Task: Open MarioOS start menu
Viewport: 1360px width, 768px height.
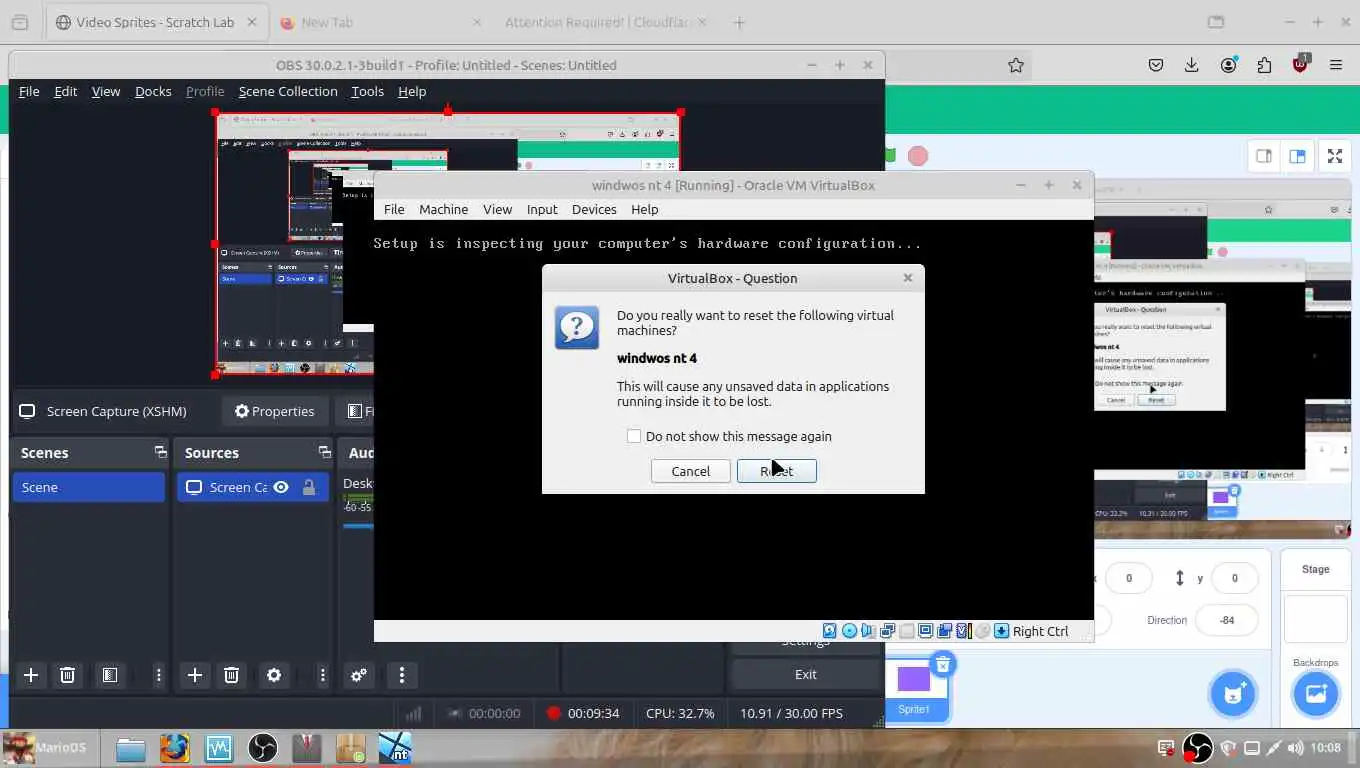Action: click(46, 748)
